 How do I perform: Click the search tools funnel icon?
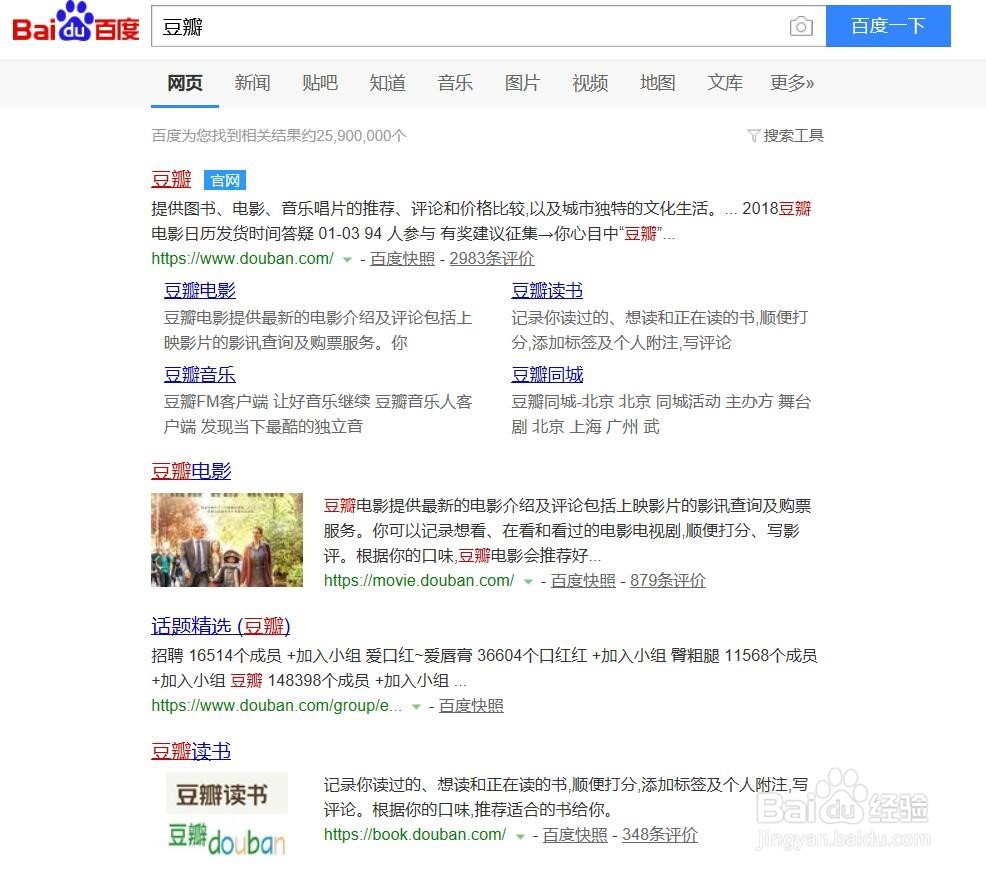[753, 135]
